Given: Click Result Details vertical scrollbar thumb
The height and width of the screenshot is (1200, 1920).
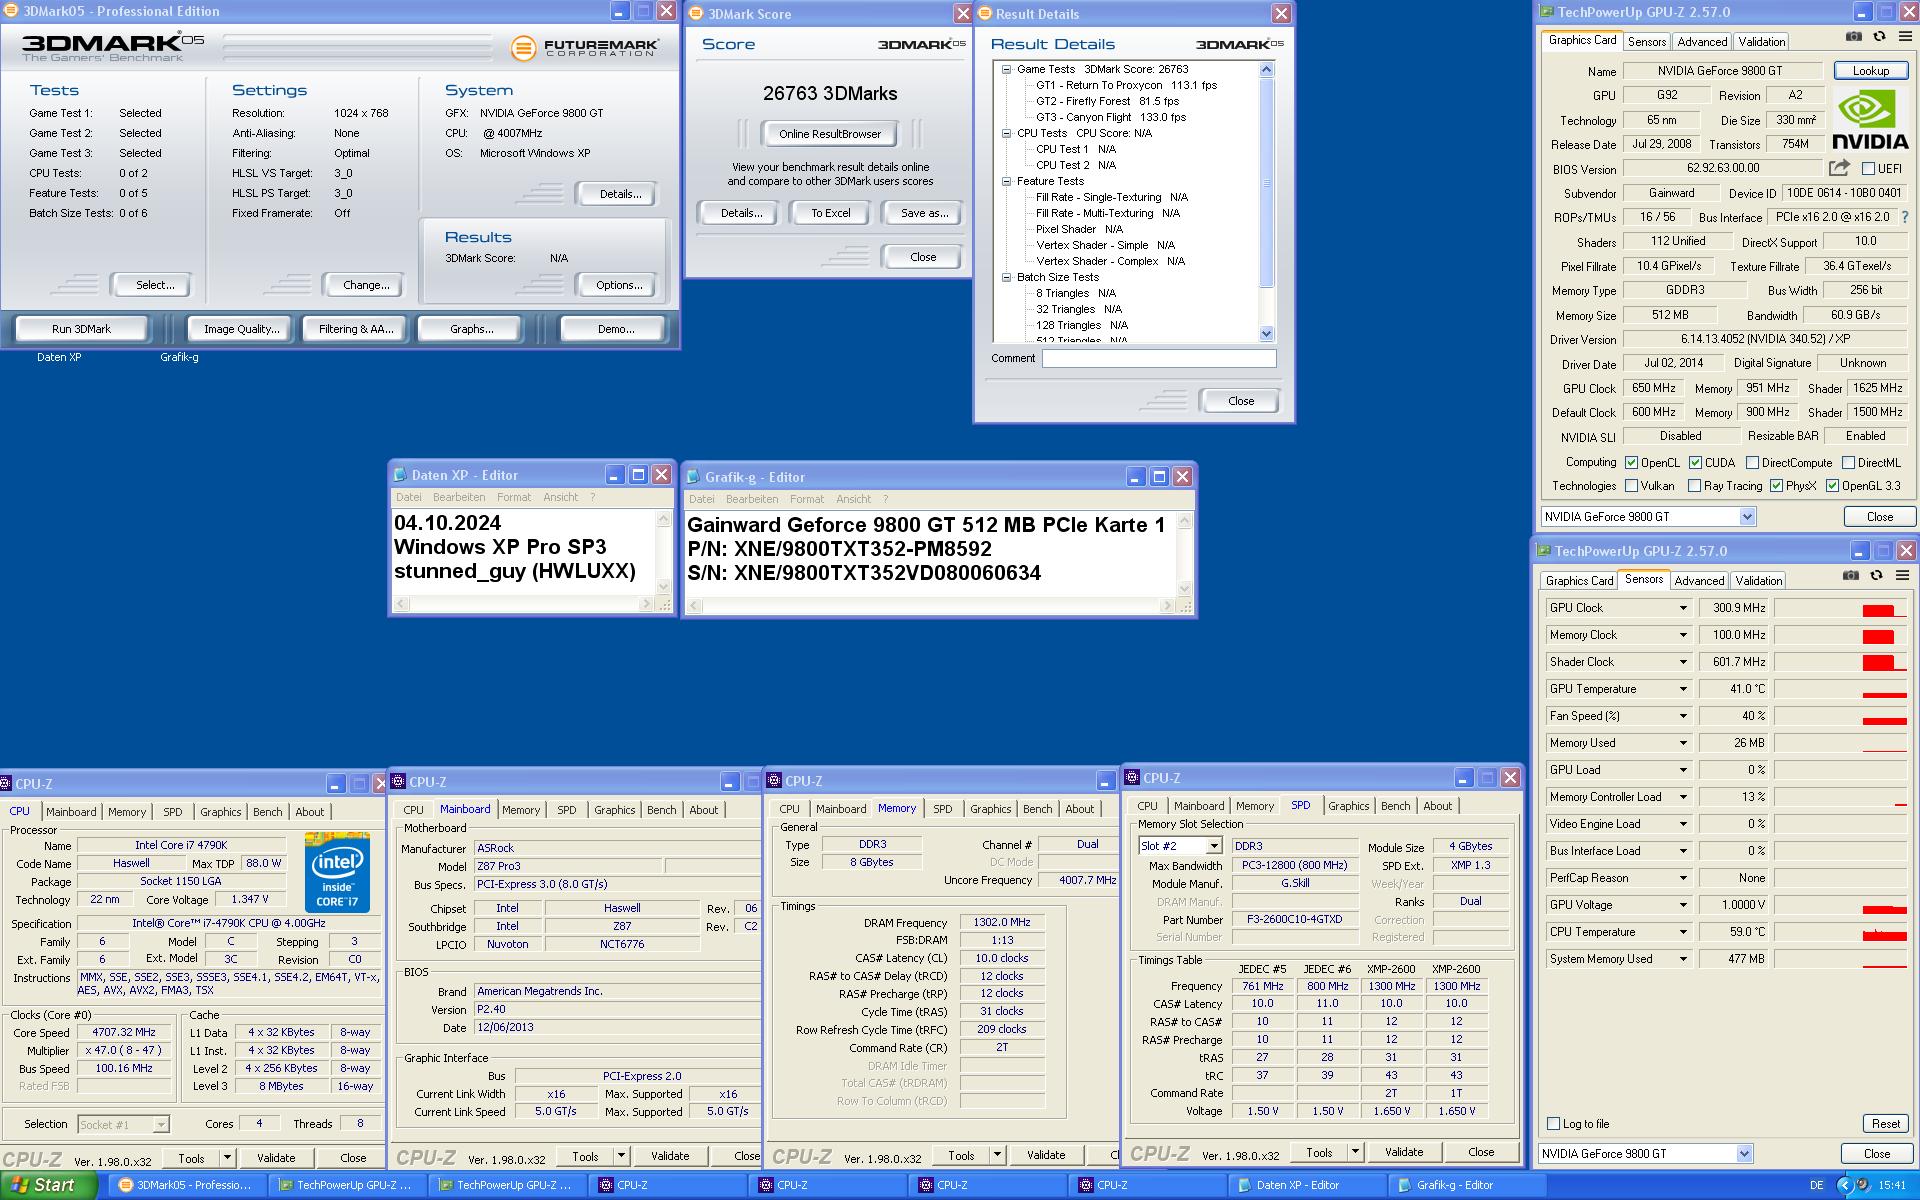Looking at the screenshot, I should [x=1267, y=183].
